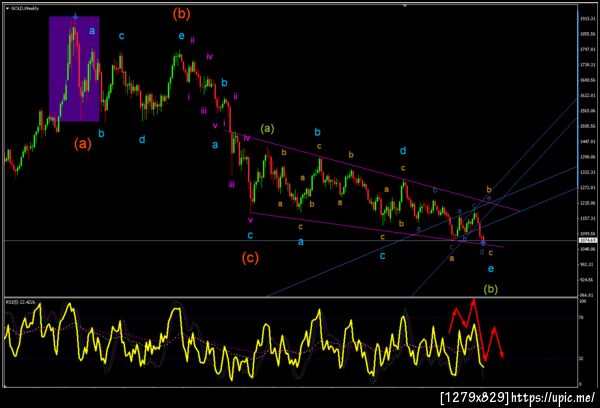Viewport: 600px width, 408px height.
Task: Select the blue arrow marker at the latest candle
Action: 483,242
